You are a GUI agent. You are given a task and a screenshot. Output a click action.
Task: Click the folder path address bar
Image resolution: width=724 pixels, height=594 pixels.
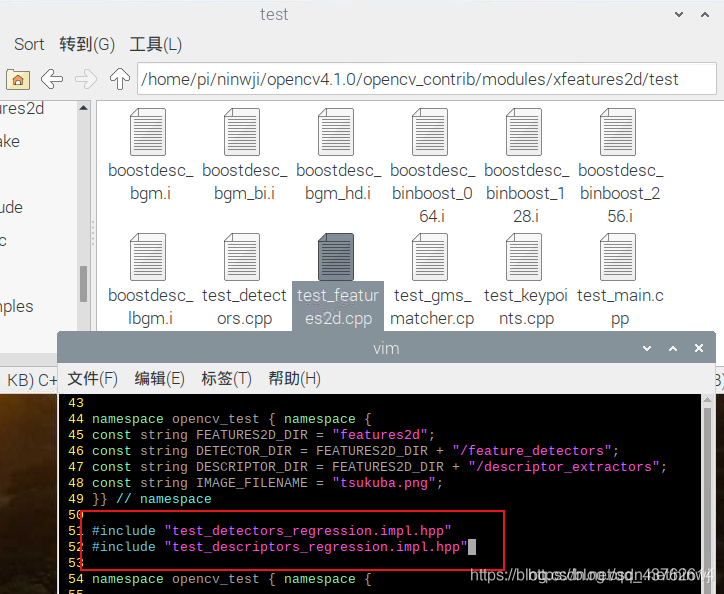point(427,79)
